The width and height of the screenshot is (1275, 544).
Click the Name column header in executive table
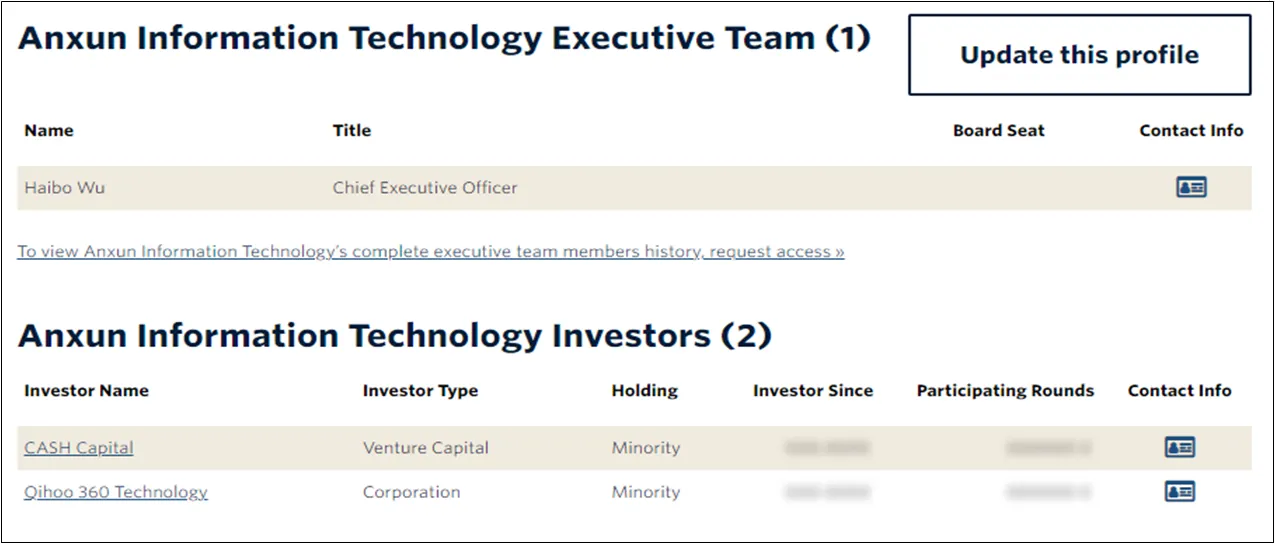[x=49, y=130]
